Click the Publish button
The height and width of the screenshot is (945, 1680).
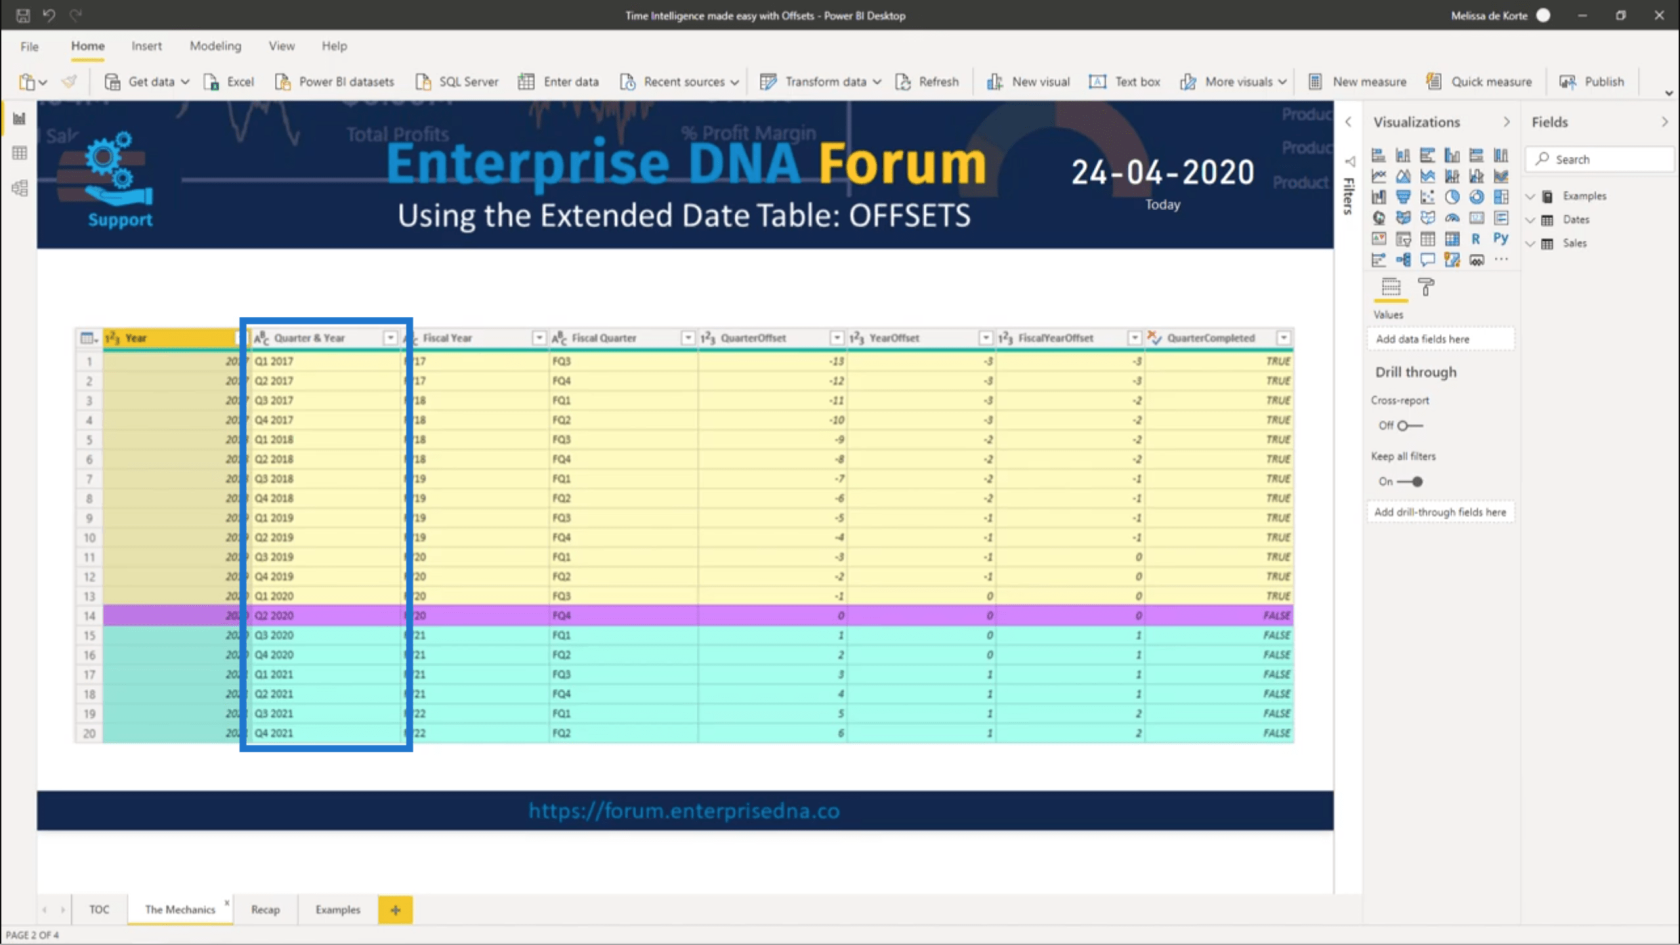coord(1591,82)
